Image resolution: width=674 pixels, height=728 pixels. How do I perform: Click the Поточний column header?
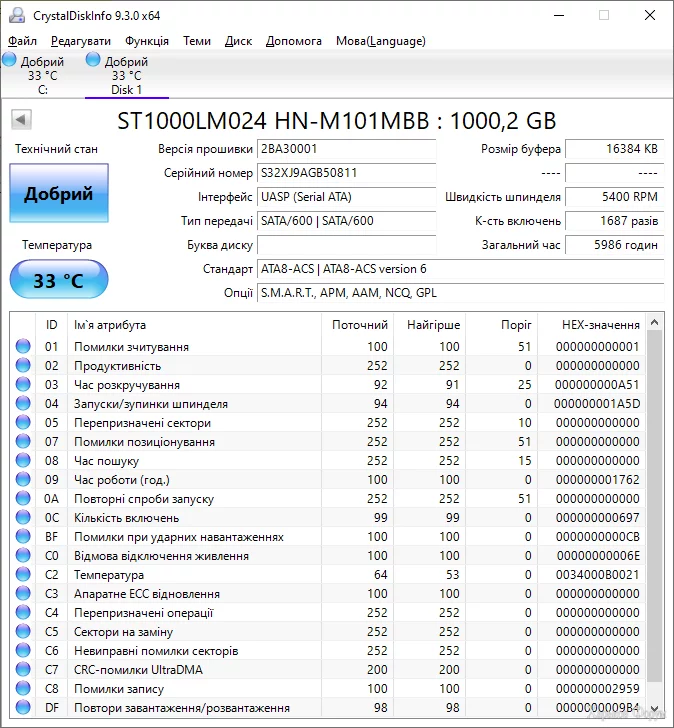click(357, 325)
